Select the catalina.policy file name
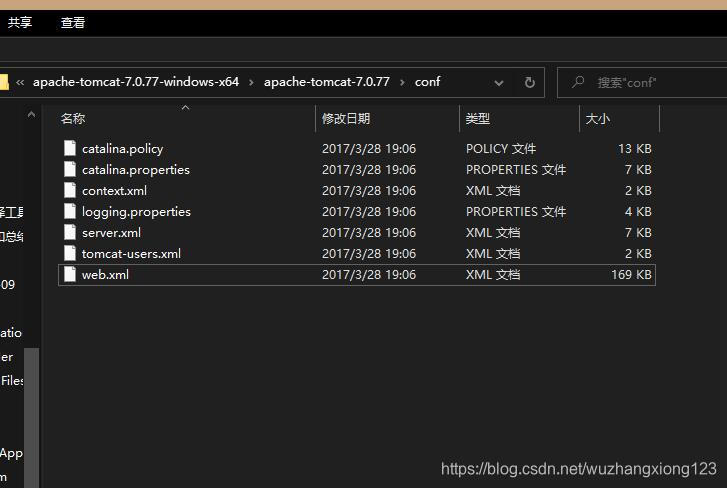727x488 pixels. [x=122, y=149]
